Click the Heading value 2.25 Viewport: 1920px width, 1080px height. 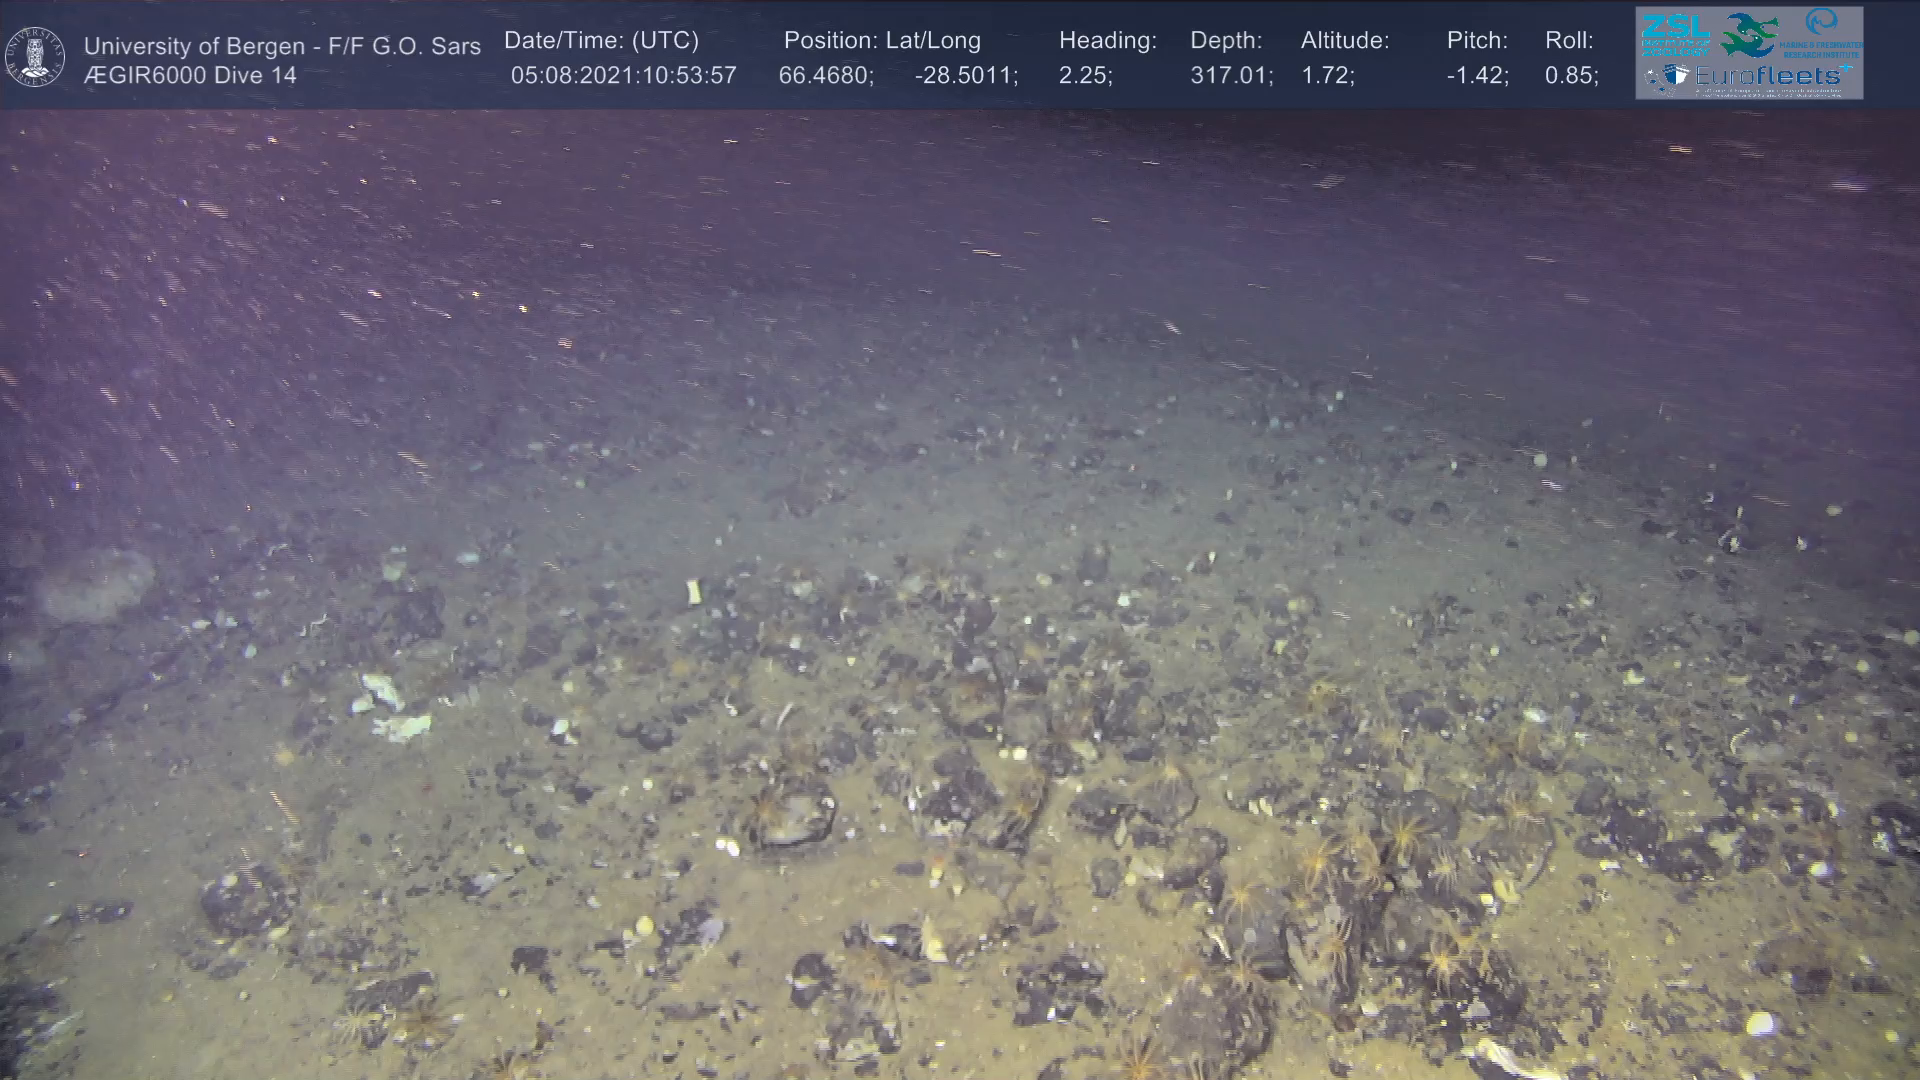click(1085, 76)
